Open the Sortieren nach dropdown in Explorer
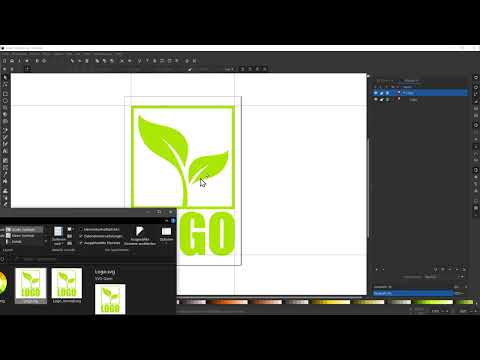 [x=58, y=236]
